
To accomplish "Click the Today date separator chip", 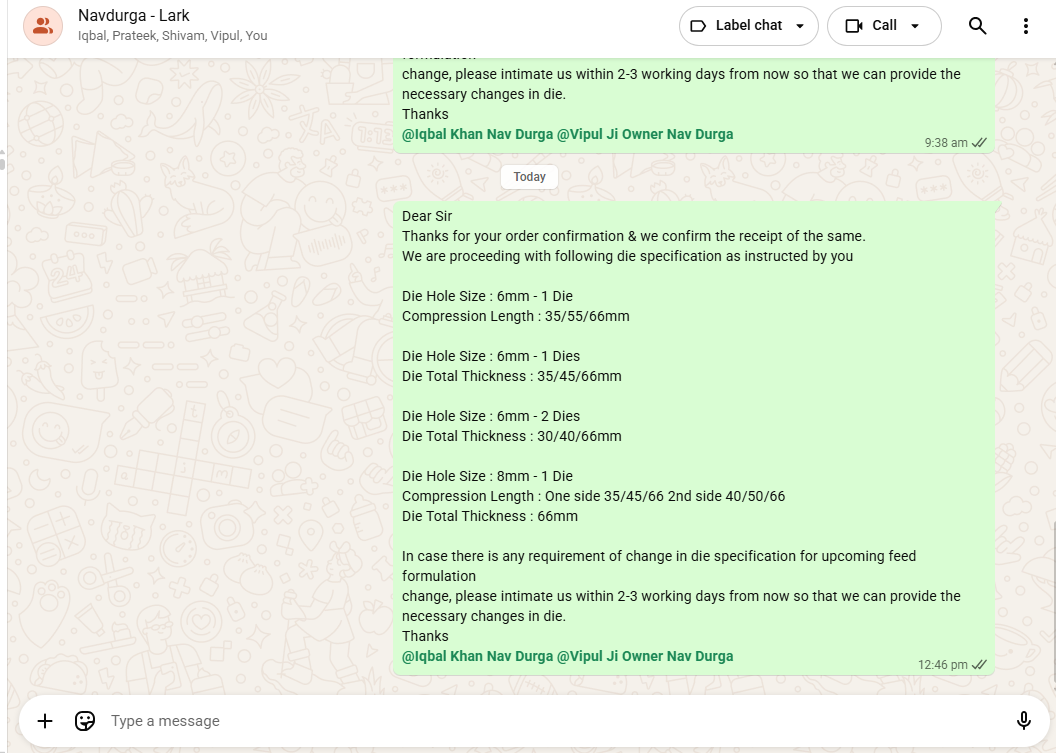I will click(529, 177).
